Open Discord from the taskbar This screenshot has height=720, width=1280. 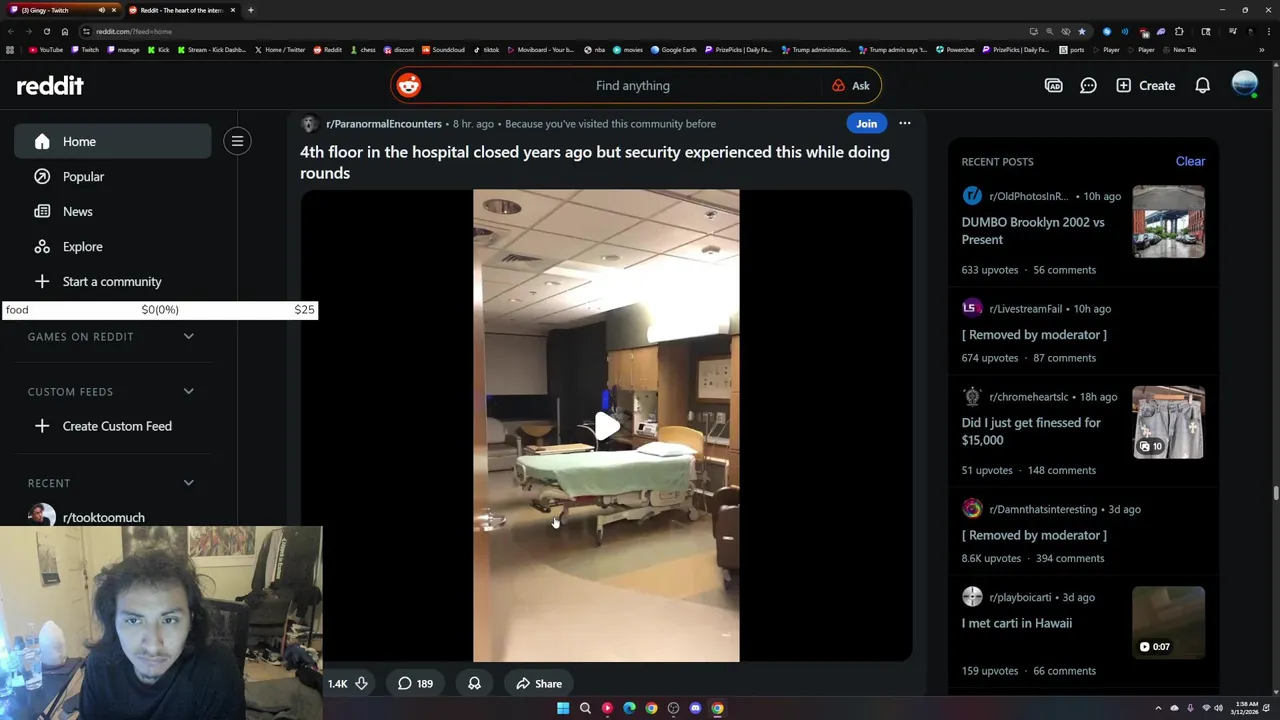(x=695, y=708)
